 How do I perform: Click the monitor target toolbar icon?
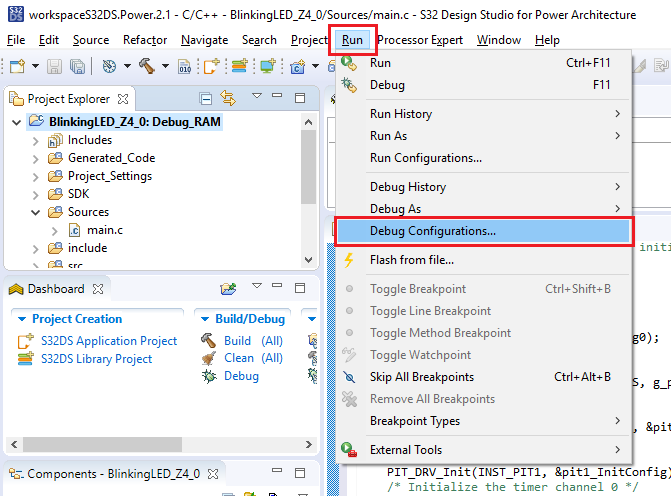268,66
